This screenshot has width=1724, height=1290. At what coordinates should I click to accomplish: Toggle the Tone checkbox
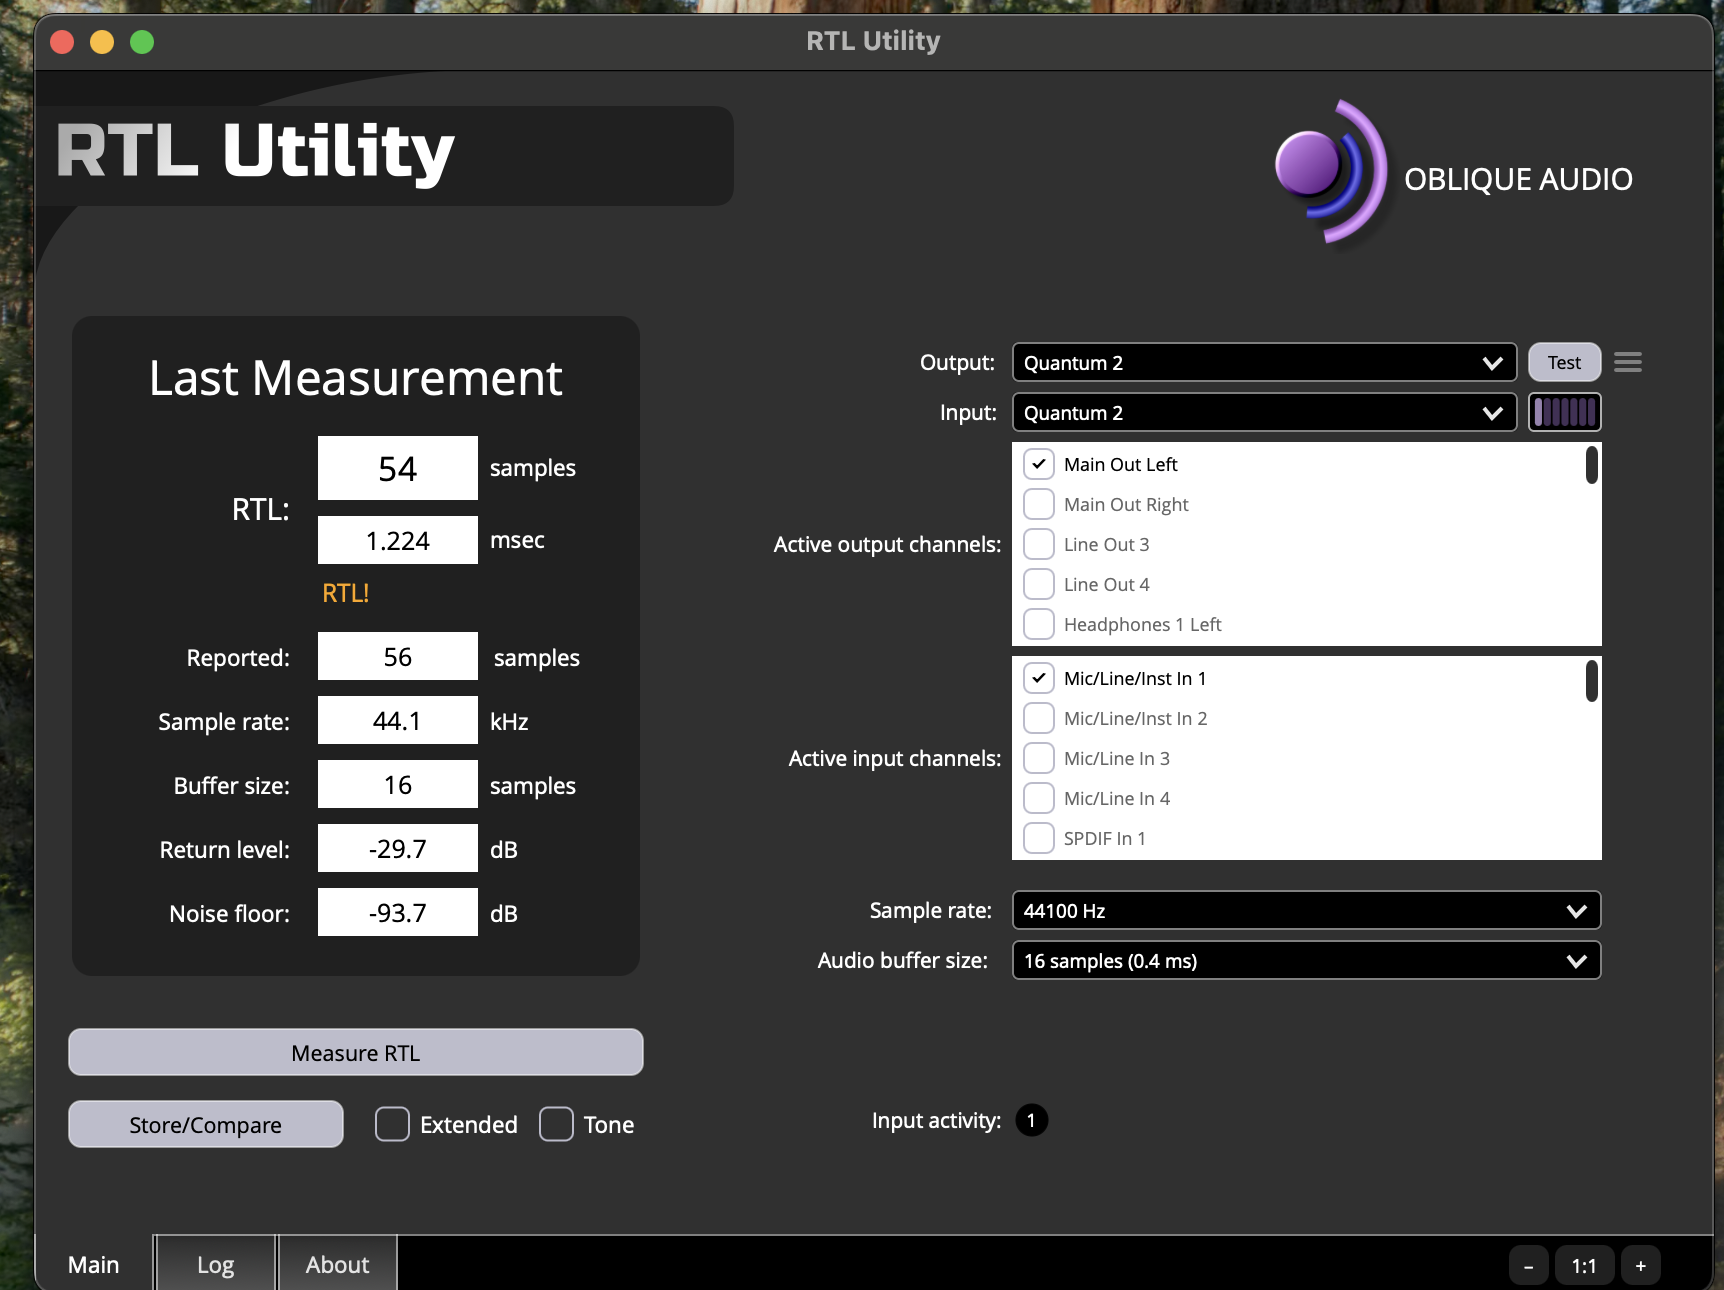coord(556,1124)
